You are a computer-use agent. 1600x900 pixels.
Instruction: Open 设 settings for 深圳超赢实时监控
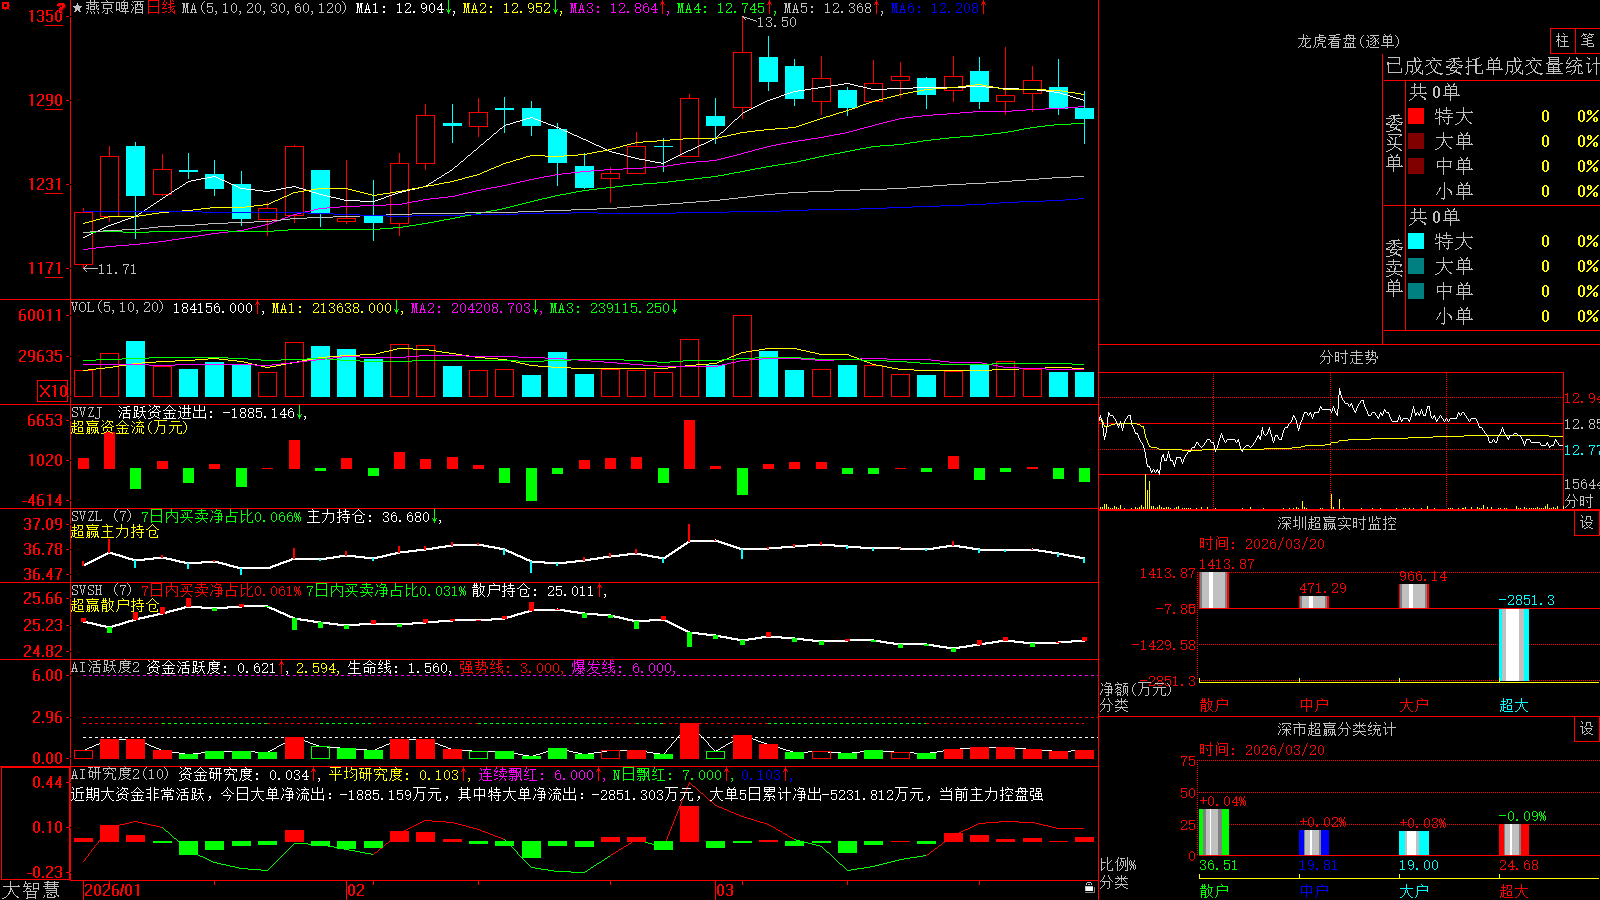[x=1587, y=523]
